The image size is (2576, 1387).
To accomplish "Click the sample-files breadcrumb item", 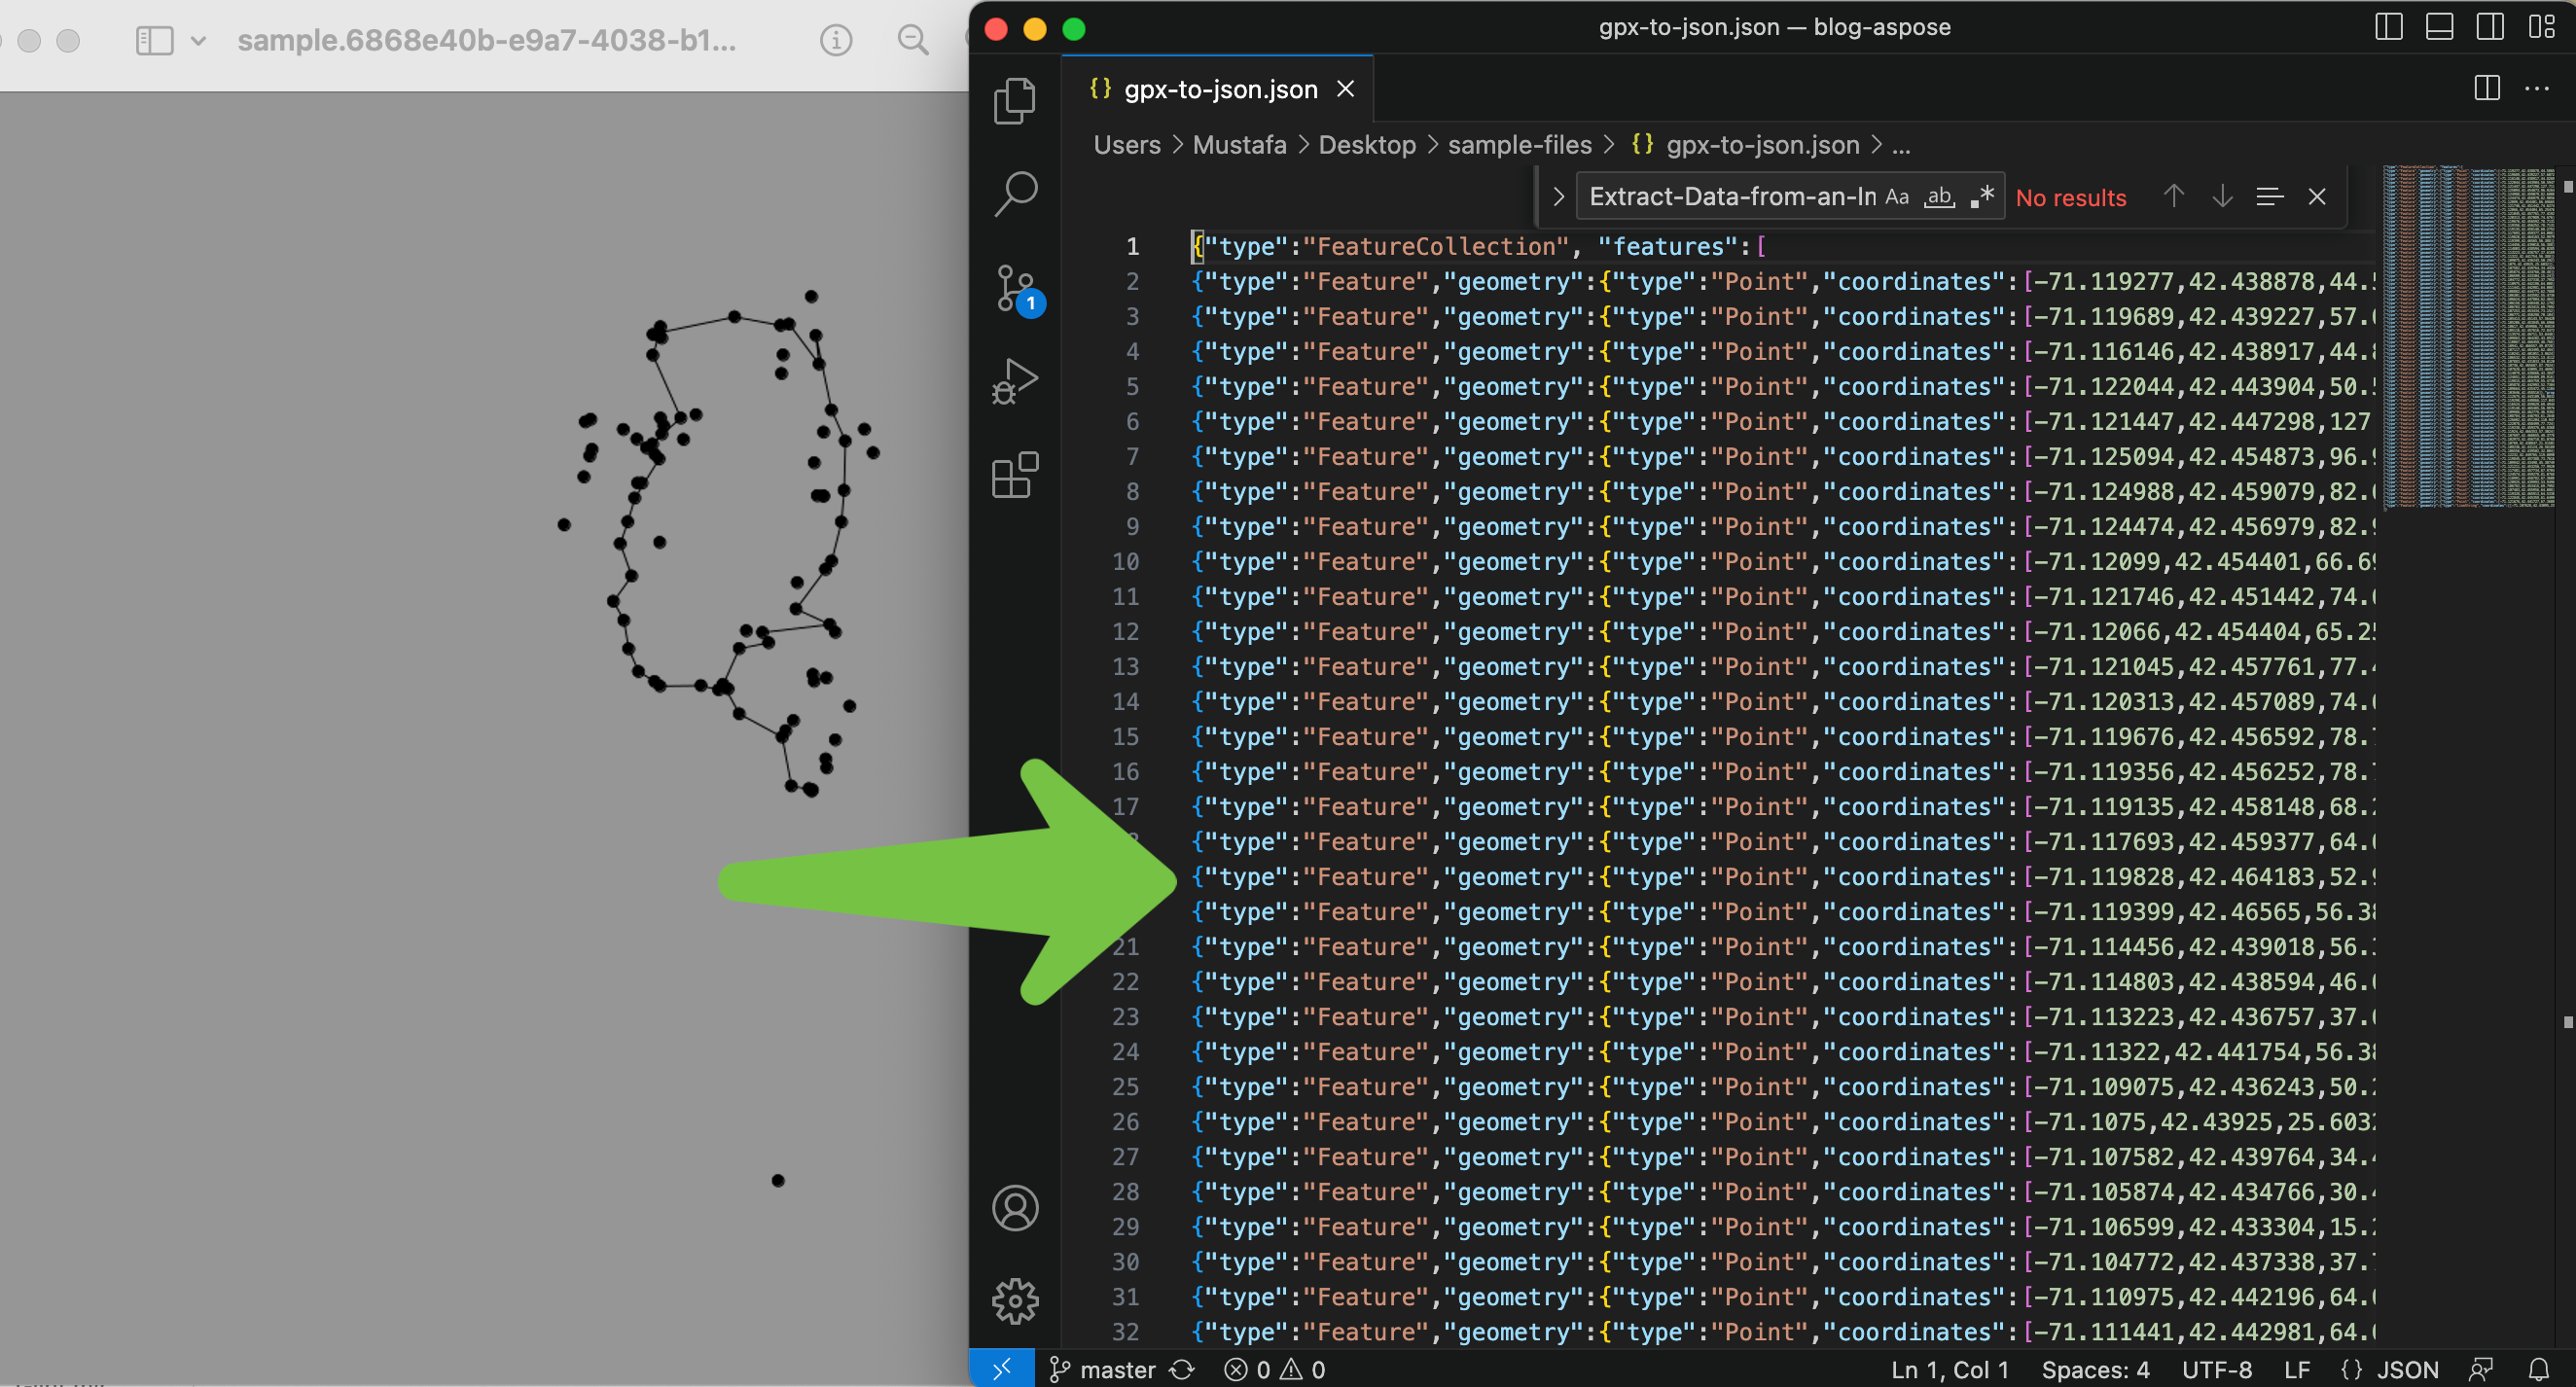I will 1518,145.
